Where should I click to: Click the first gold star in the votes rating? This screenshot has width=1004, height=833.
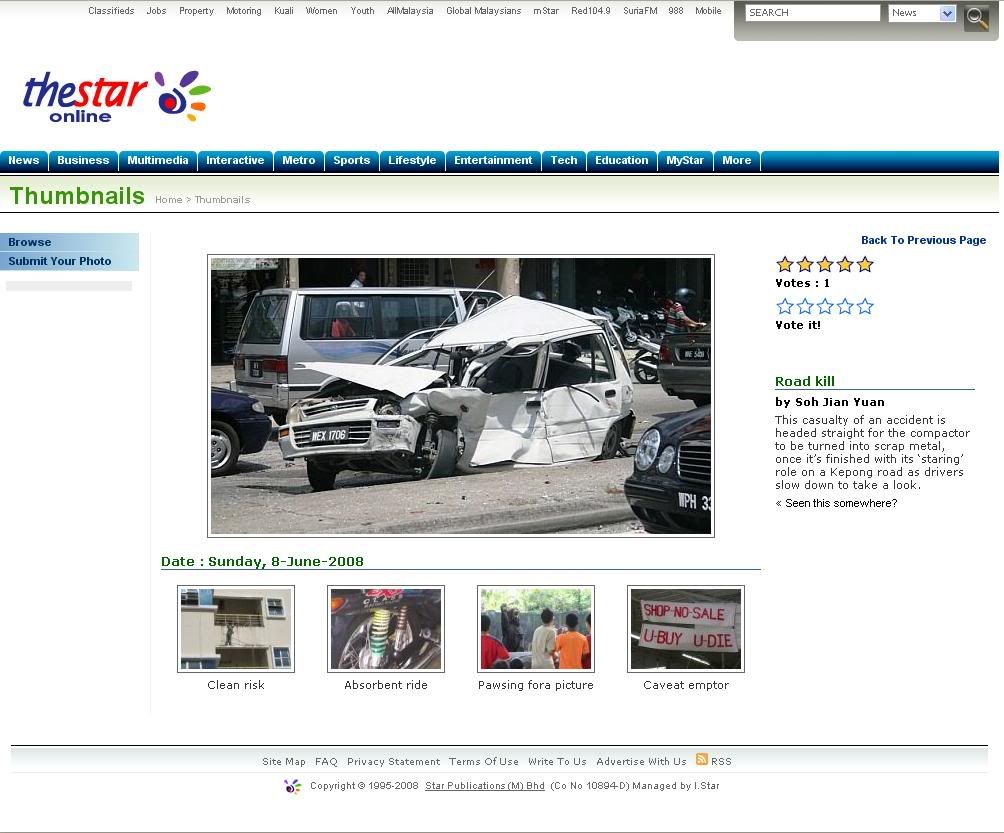click(784, 264)
